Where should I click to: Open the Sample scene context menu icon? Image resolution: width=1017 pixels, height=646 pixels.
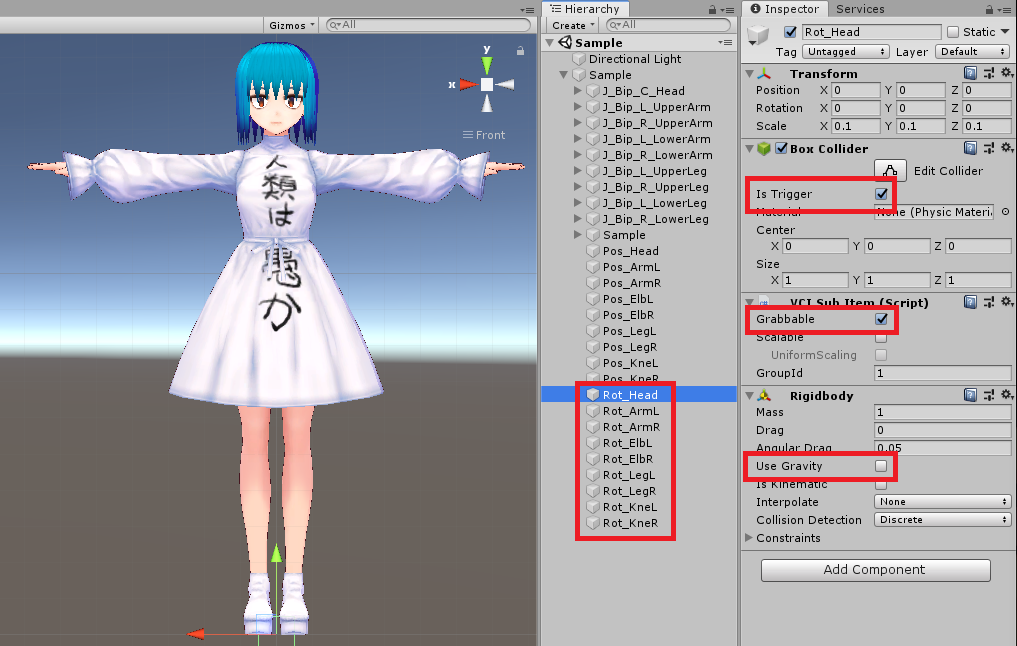725,43
